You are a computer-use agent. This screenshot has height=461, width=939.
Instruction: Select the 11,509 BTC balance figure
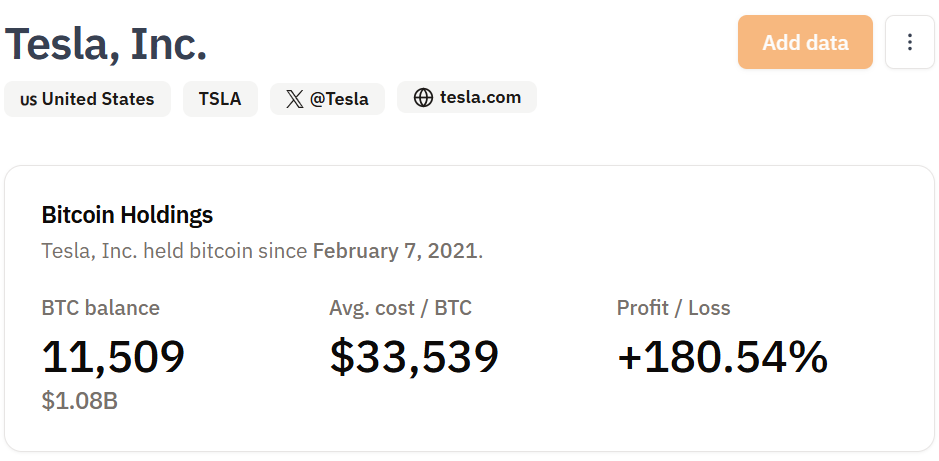tap(113, 357)
